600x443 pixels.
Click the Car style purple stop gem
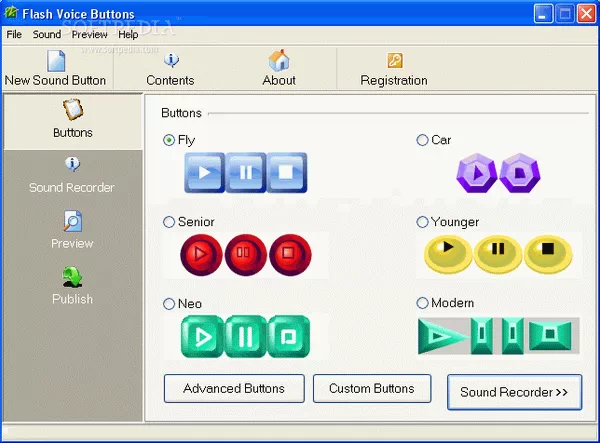coord(520,173)
